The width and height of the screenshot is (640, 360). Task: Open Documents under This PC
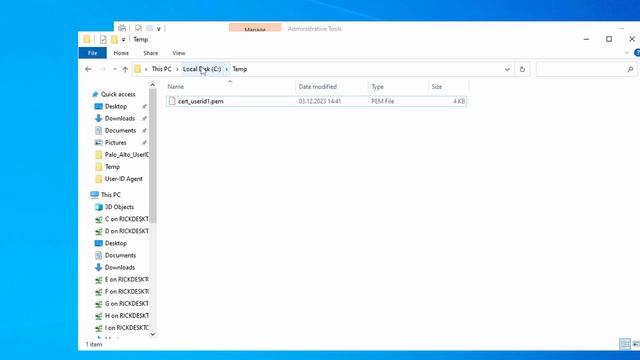[x=120, y=256]
